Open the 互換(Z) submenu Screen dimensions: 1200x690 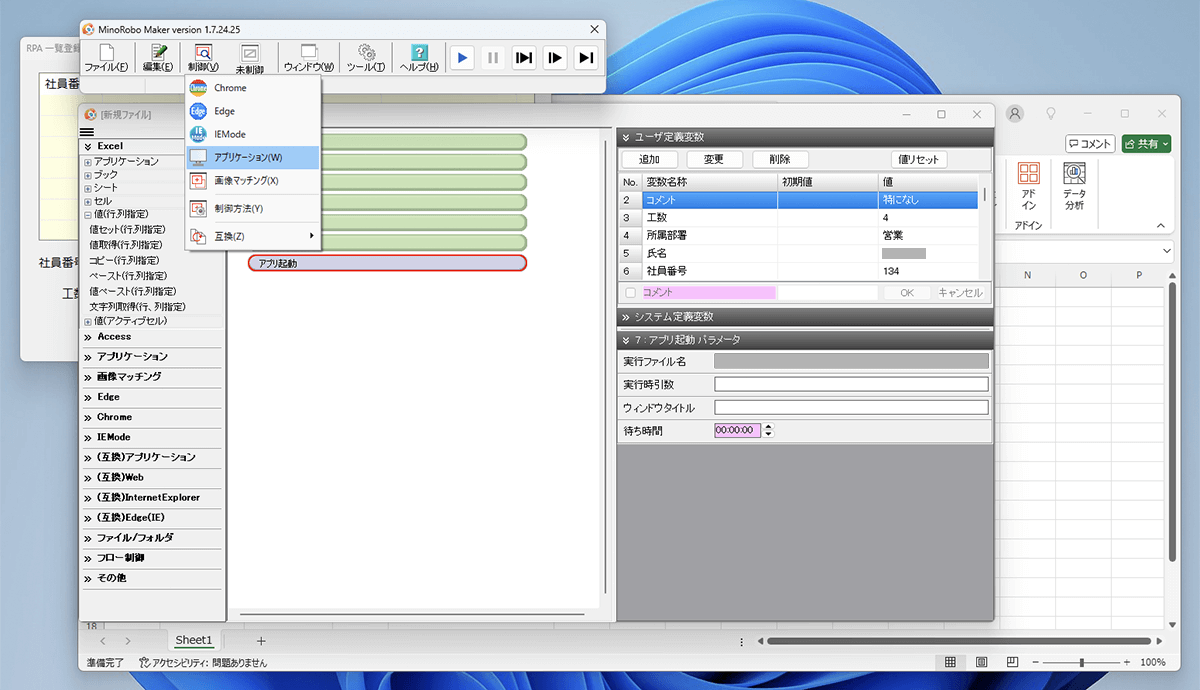[253, 236]
